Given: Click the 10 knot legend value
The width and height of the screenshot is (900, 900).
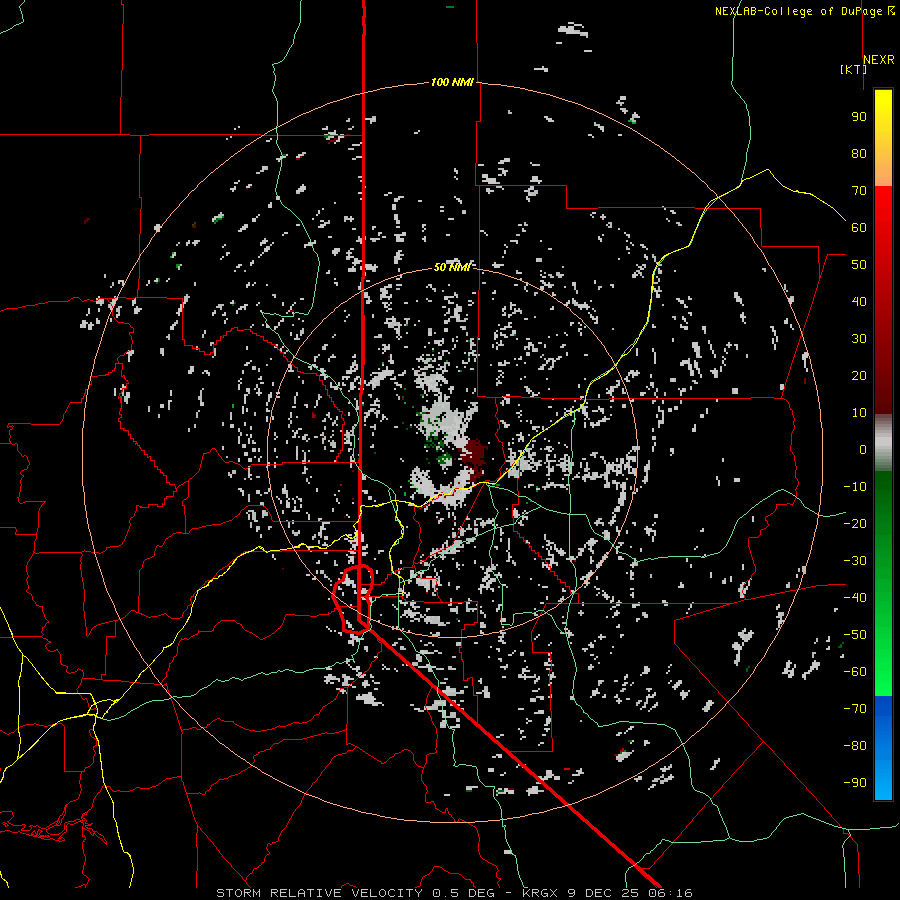Looking at the screenshot, I should [859, 413].
